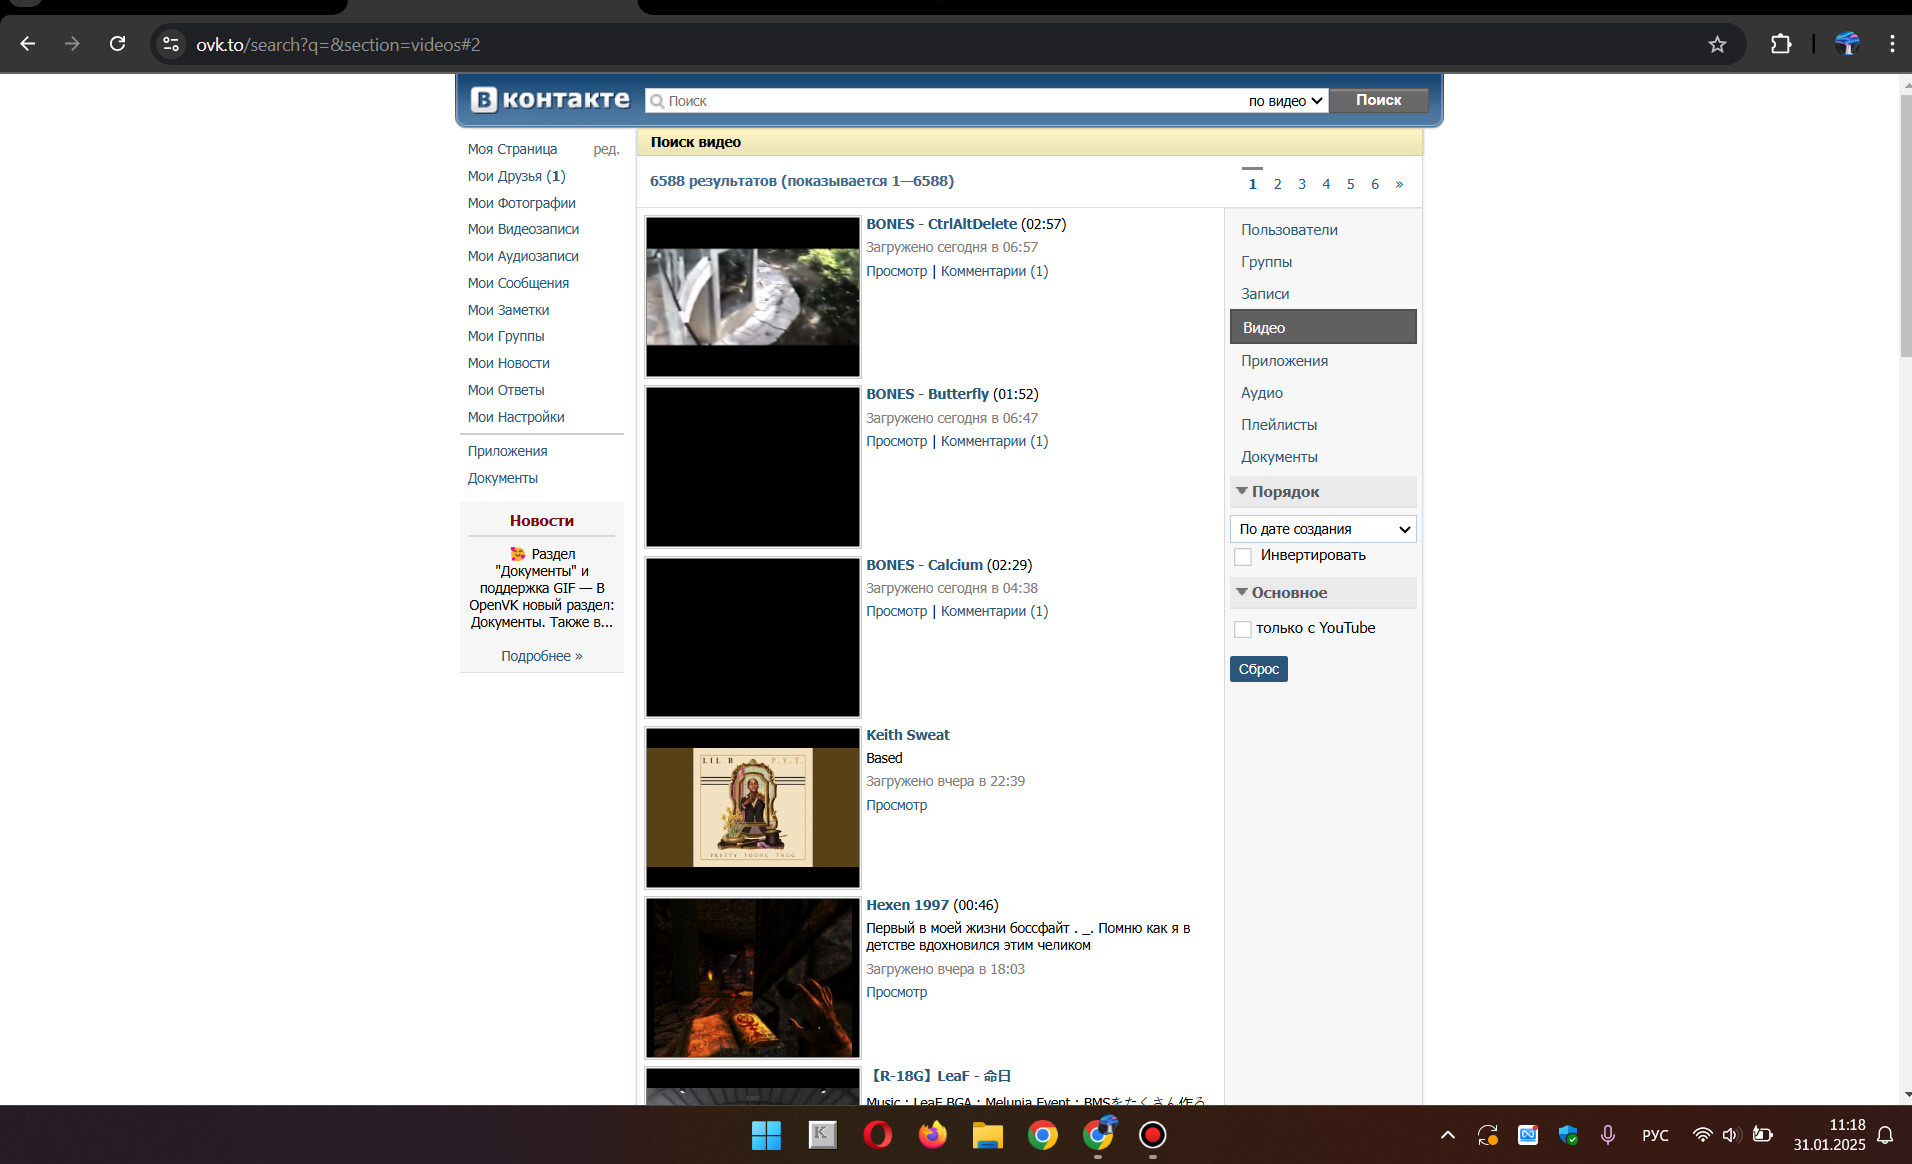Click the browser address bar URL

[x=338, y=44]
